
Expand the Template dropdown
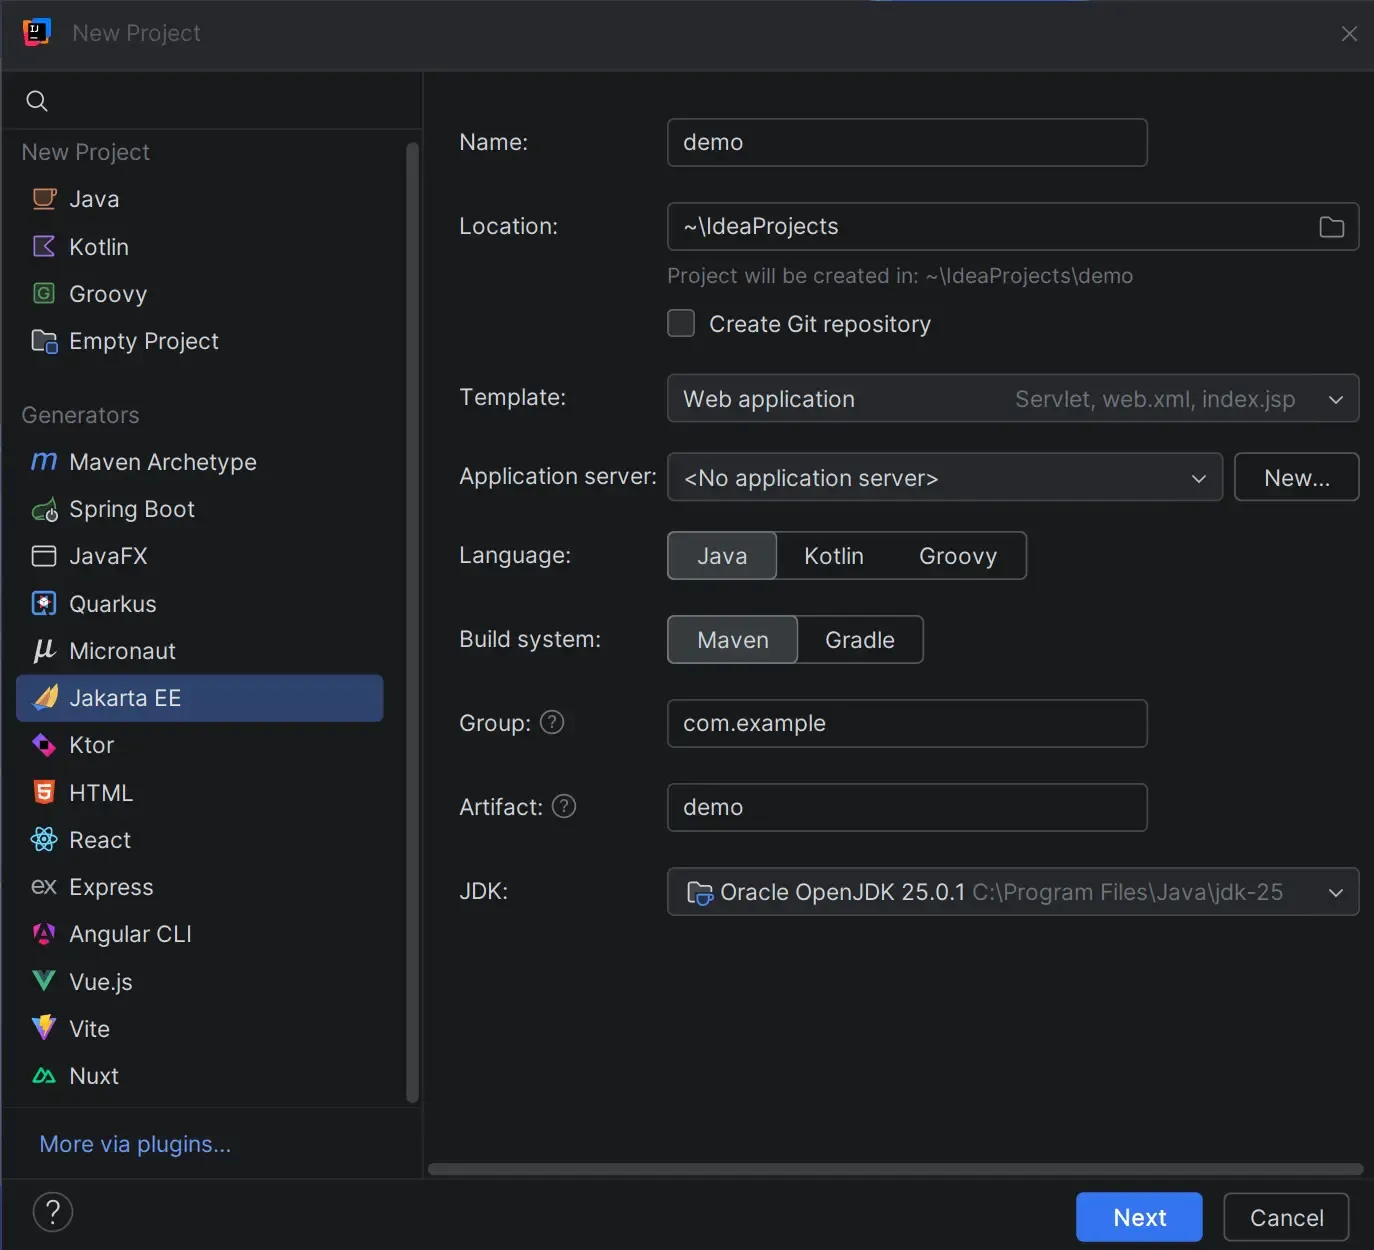click(1335, 399)
